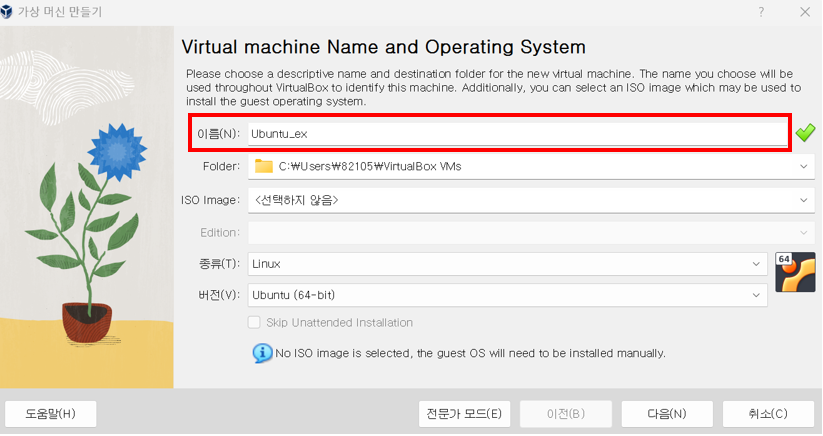Screen dimensions: 823x436
Task: Click the Ubuntu 64-bit OS type icon
Action: [x=795, y=272]
